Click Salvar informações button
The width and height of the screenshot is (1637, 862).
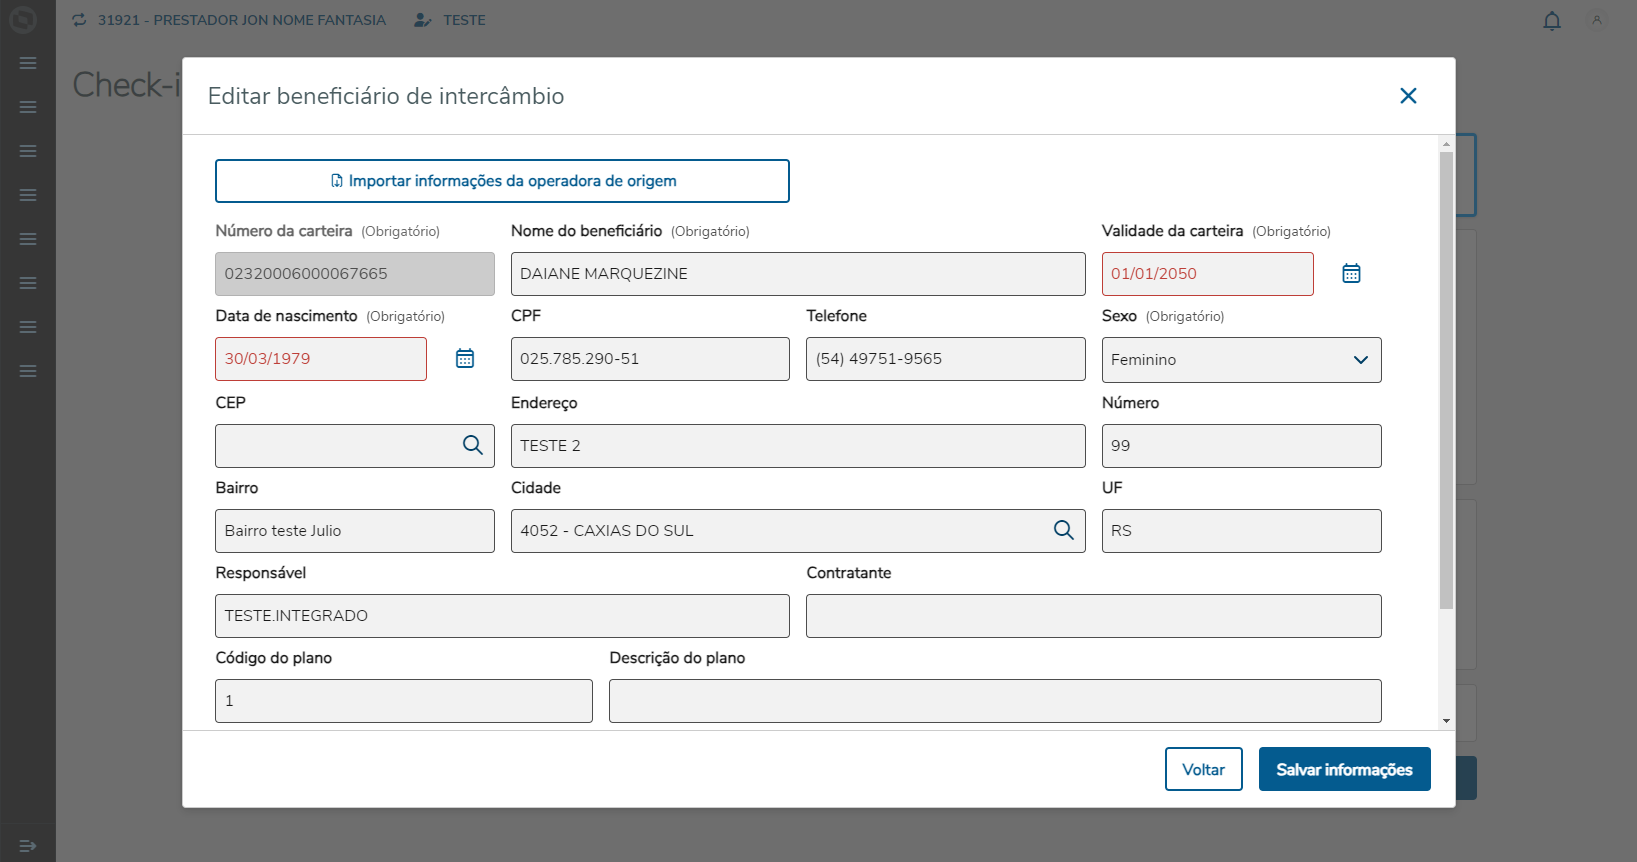click(1344, 769)
